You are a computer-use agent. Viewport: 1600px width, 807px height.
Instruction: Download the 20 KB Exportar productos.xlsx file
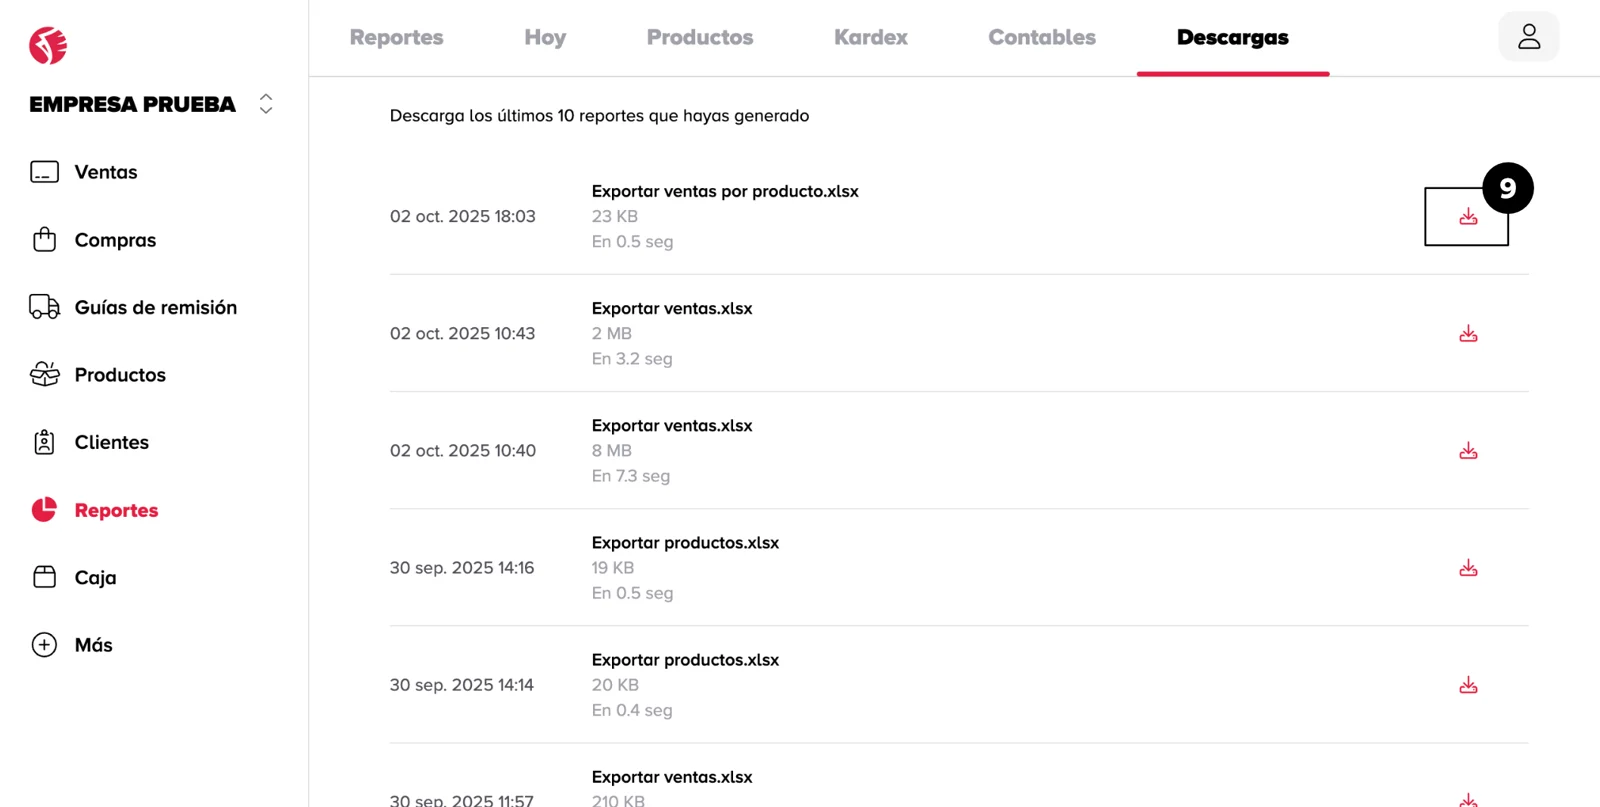point(1467,685)
